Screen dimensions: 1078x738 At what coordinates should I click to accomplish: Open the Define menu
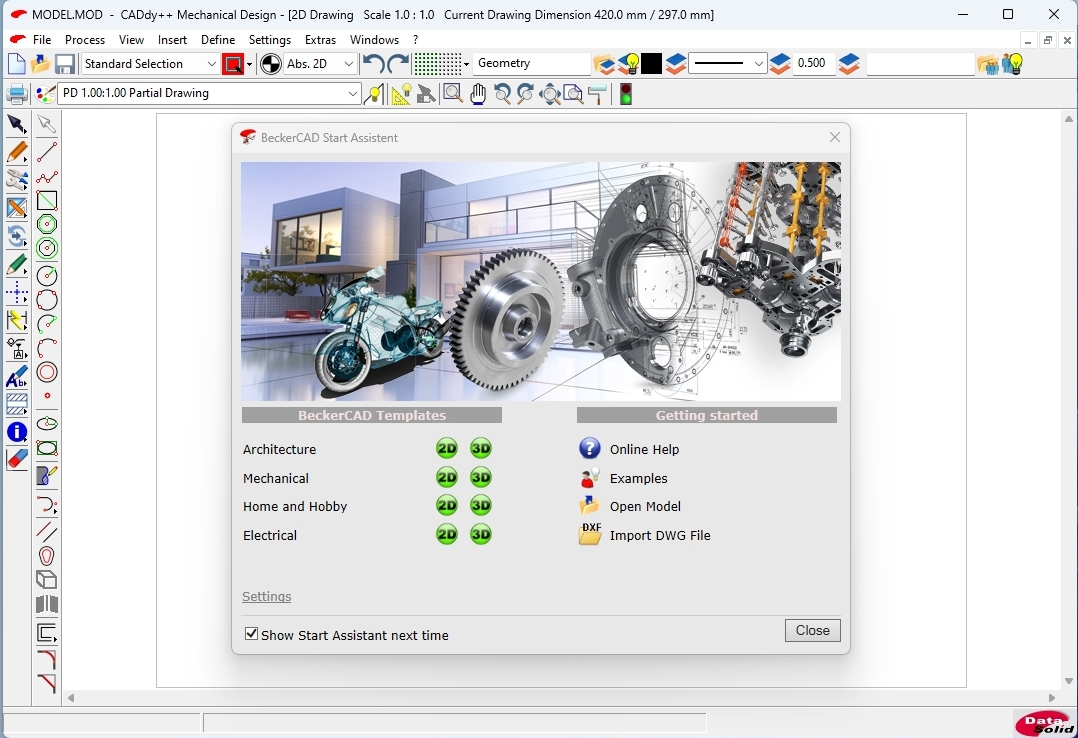[218, 40]
